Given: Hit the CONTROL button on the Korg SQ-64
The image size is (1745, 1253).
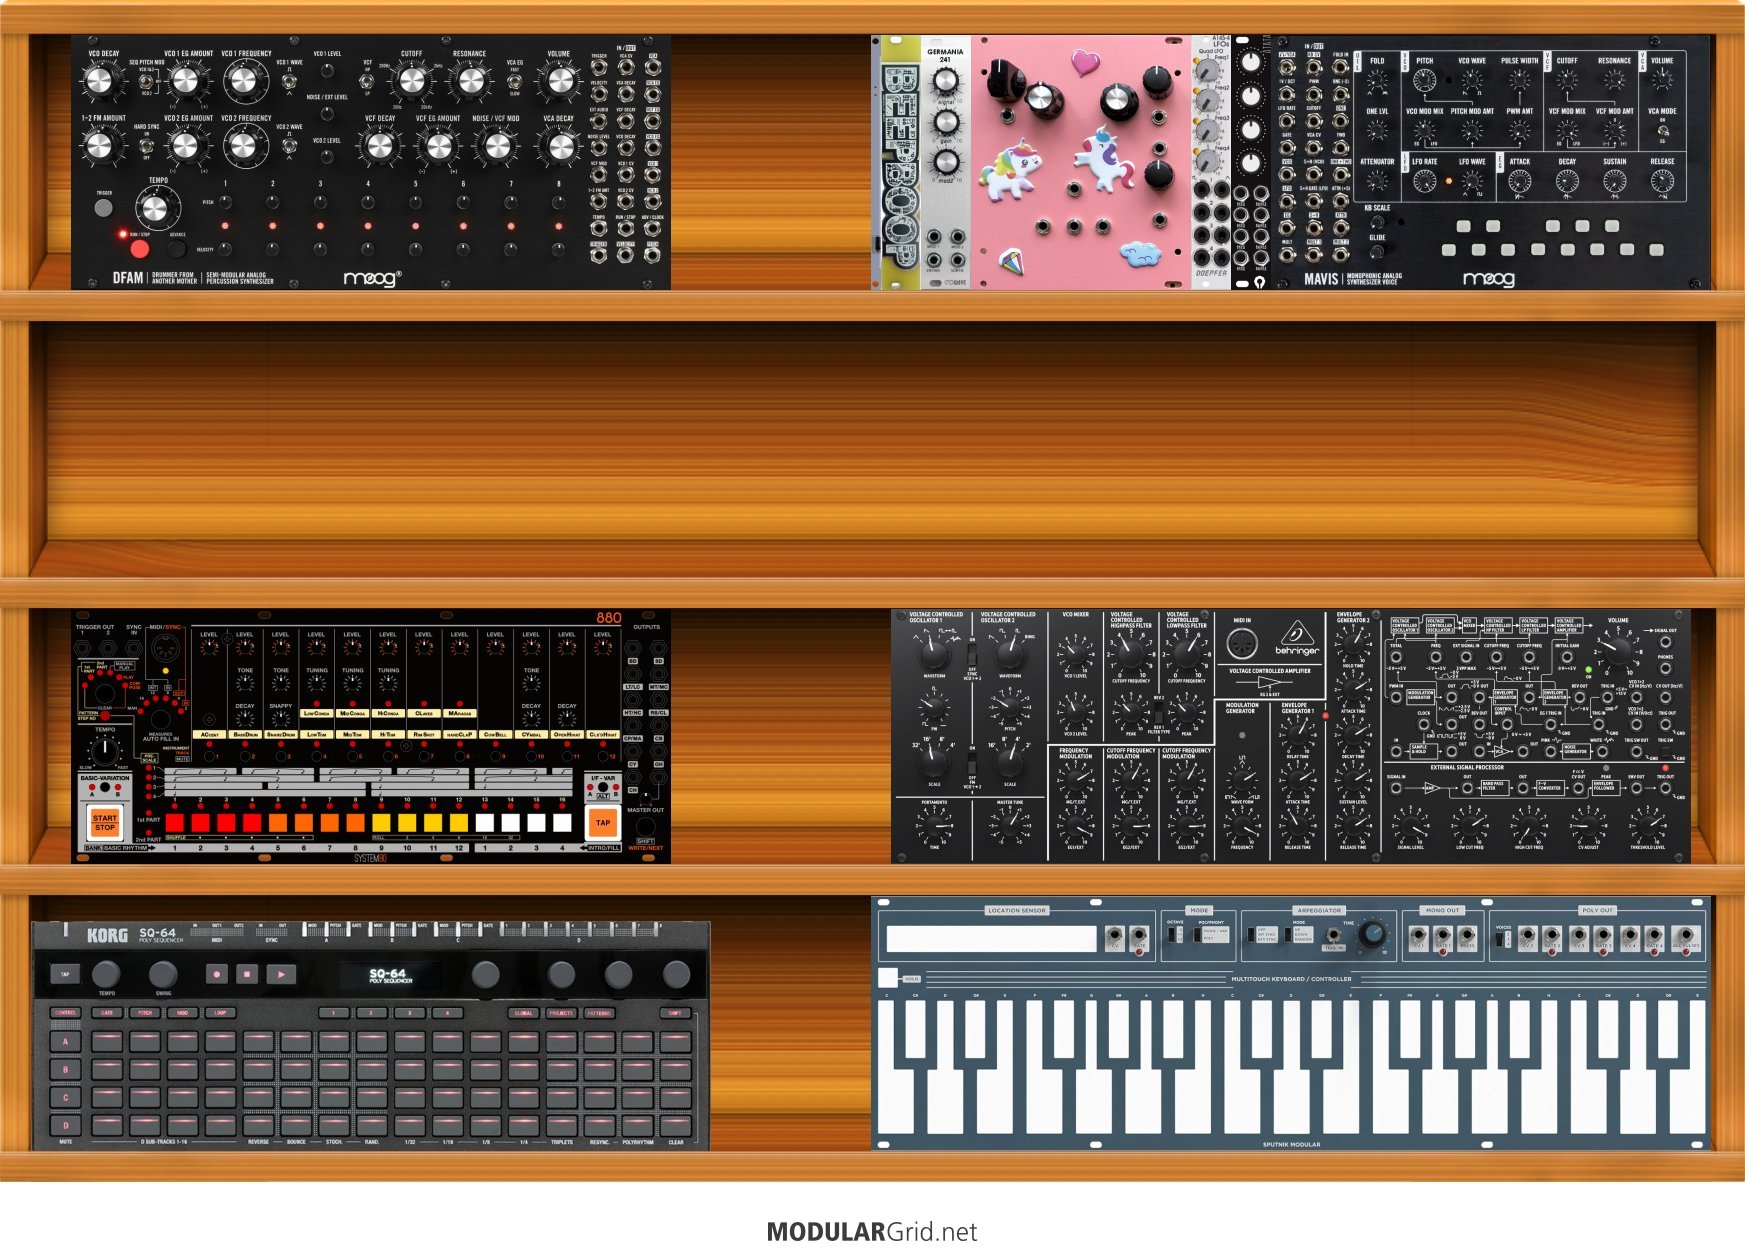Looking at the screenshot, I should pyautogui.click(x=66, y=1013).
